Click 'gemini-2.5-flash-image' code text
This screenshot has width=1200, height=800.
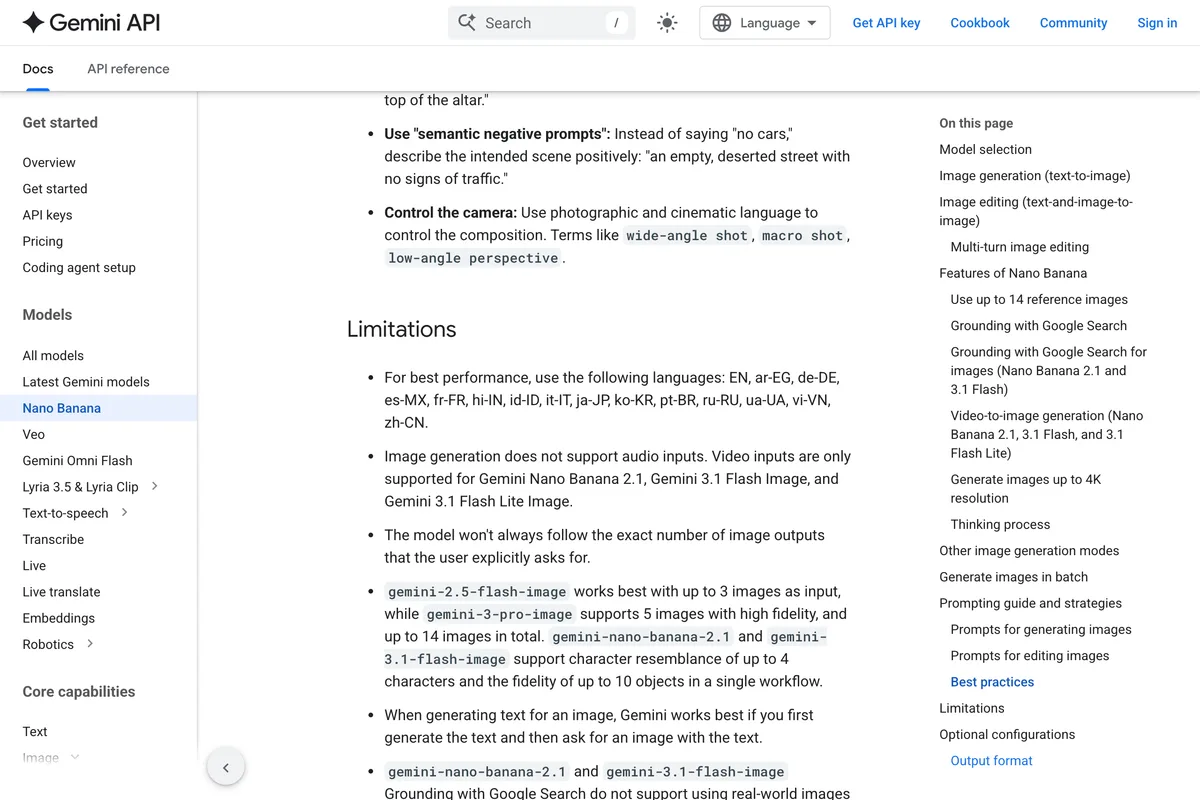[x=477, y=591]
